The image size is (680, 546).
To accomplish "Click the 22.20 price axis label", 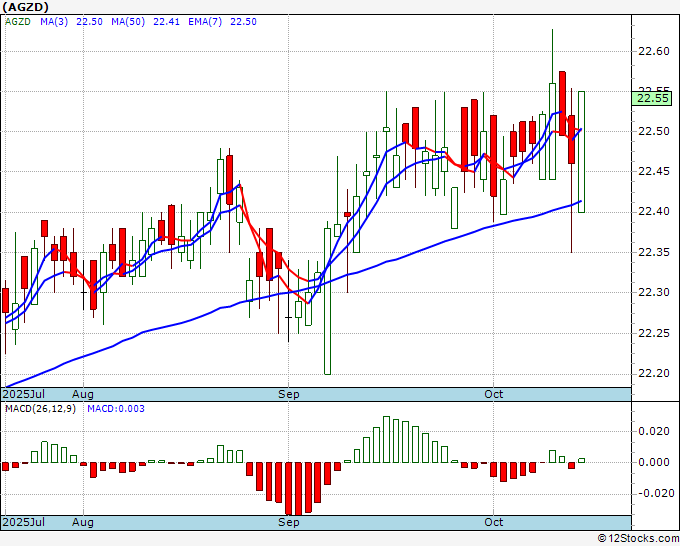I will pyautogui.click(x=654, y=373).
